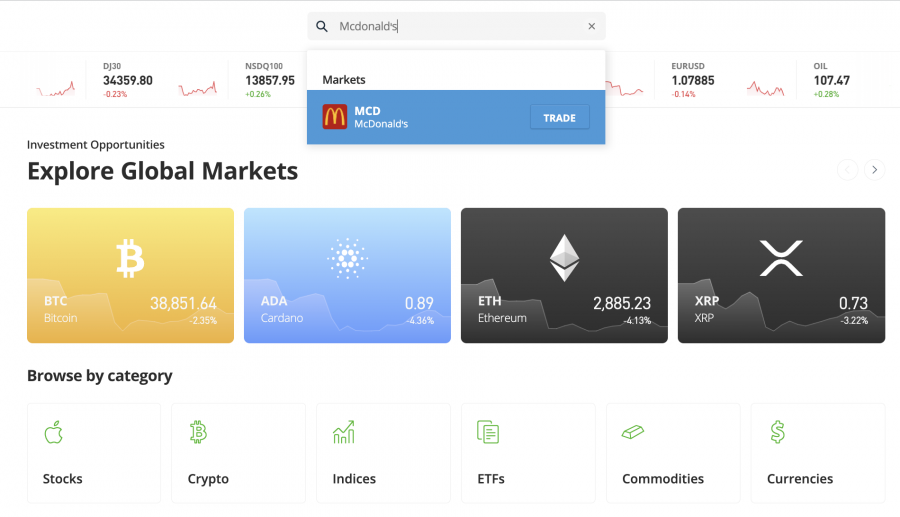The image size is (900, 517).
Task: Click the Indices chart icon
Action: click(344, 432)
